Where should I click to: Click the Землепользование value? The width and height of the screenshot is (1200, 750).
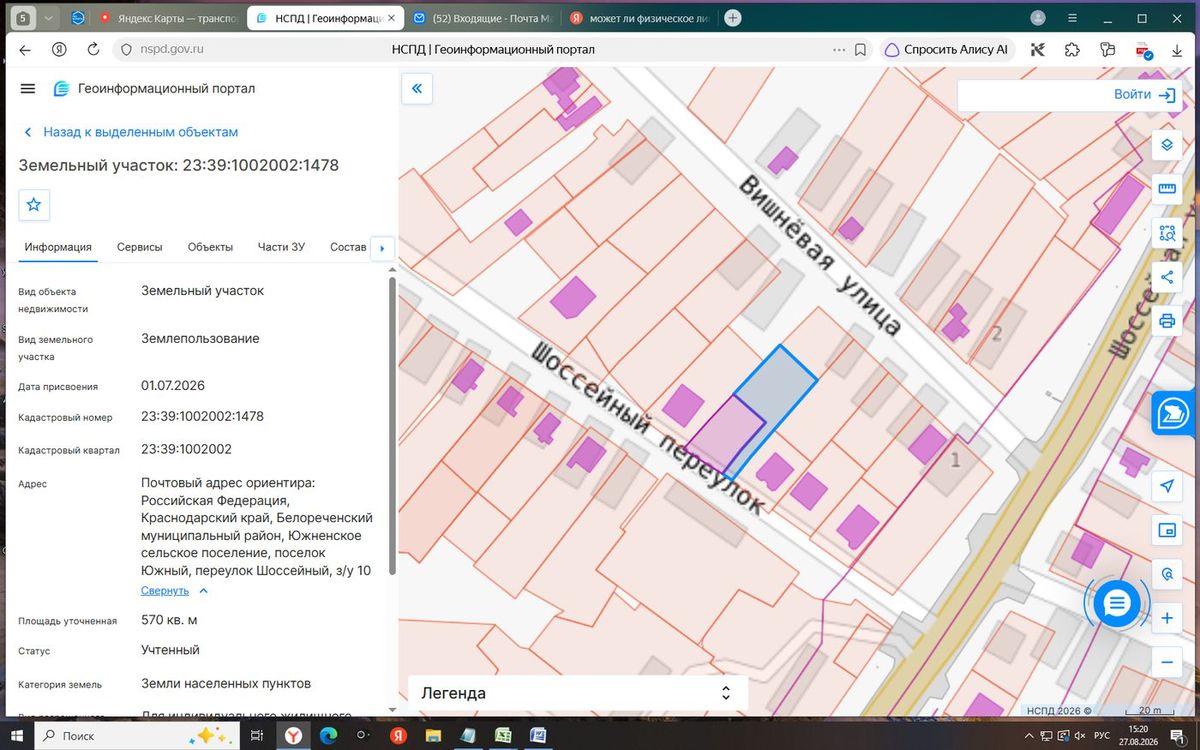tap(200, 338)
